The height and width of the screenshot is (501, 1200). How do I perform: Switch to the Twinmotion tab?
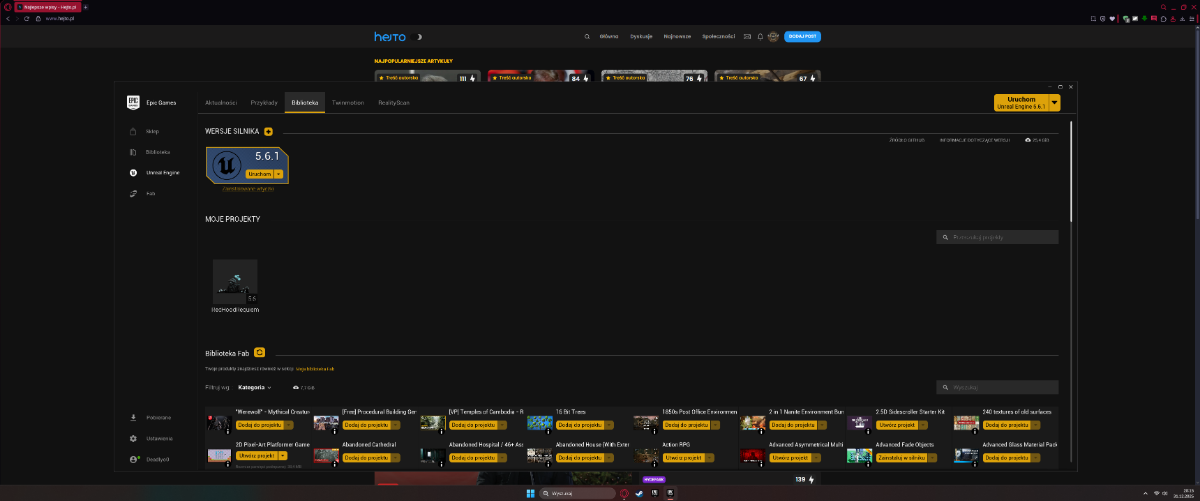[x=348, y=103]
